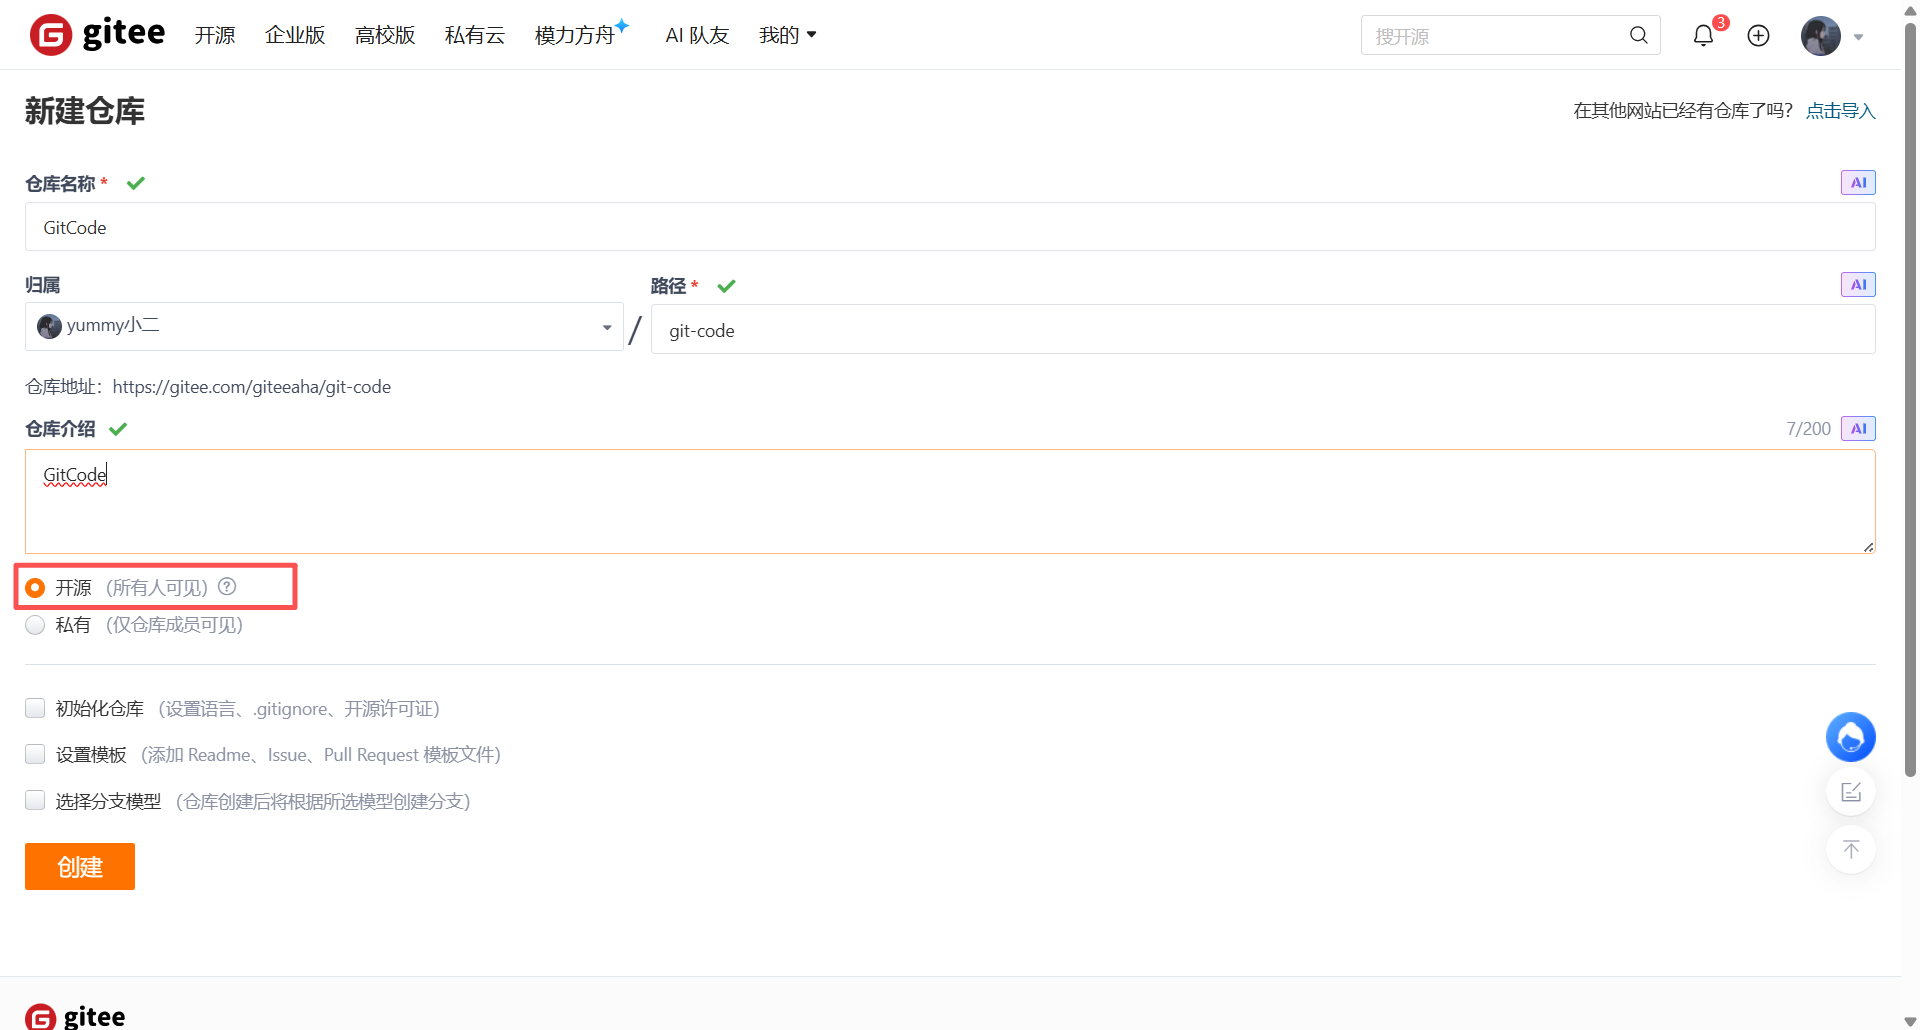Select the 私有 radio option

35,625
